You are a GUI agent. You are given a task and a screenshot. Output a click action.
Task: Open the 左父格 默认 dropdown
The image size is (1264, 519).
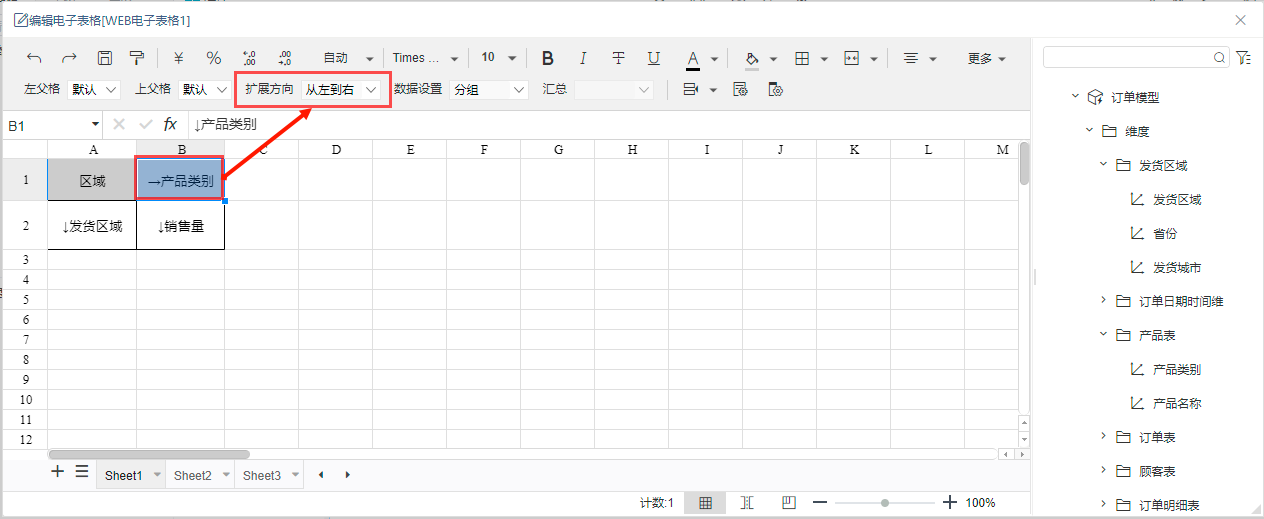[x=94, y=89]
